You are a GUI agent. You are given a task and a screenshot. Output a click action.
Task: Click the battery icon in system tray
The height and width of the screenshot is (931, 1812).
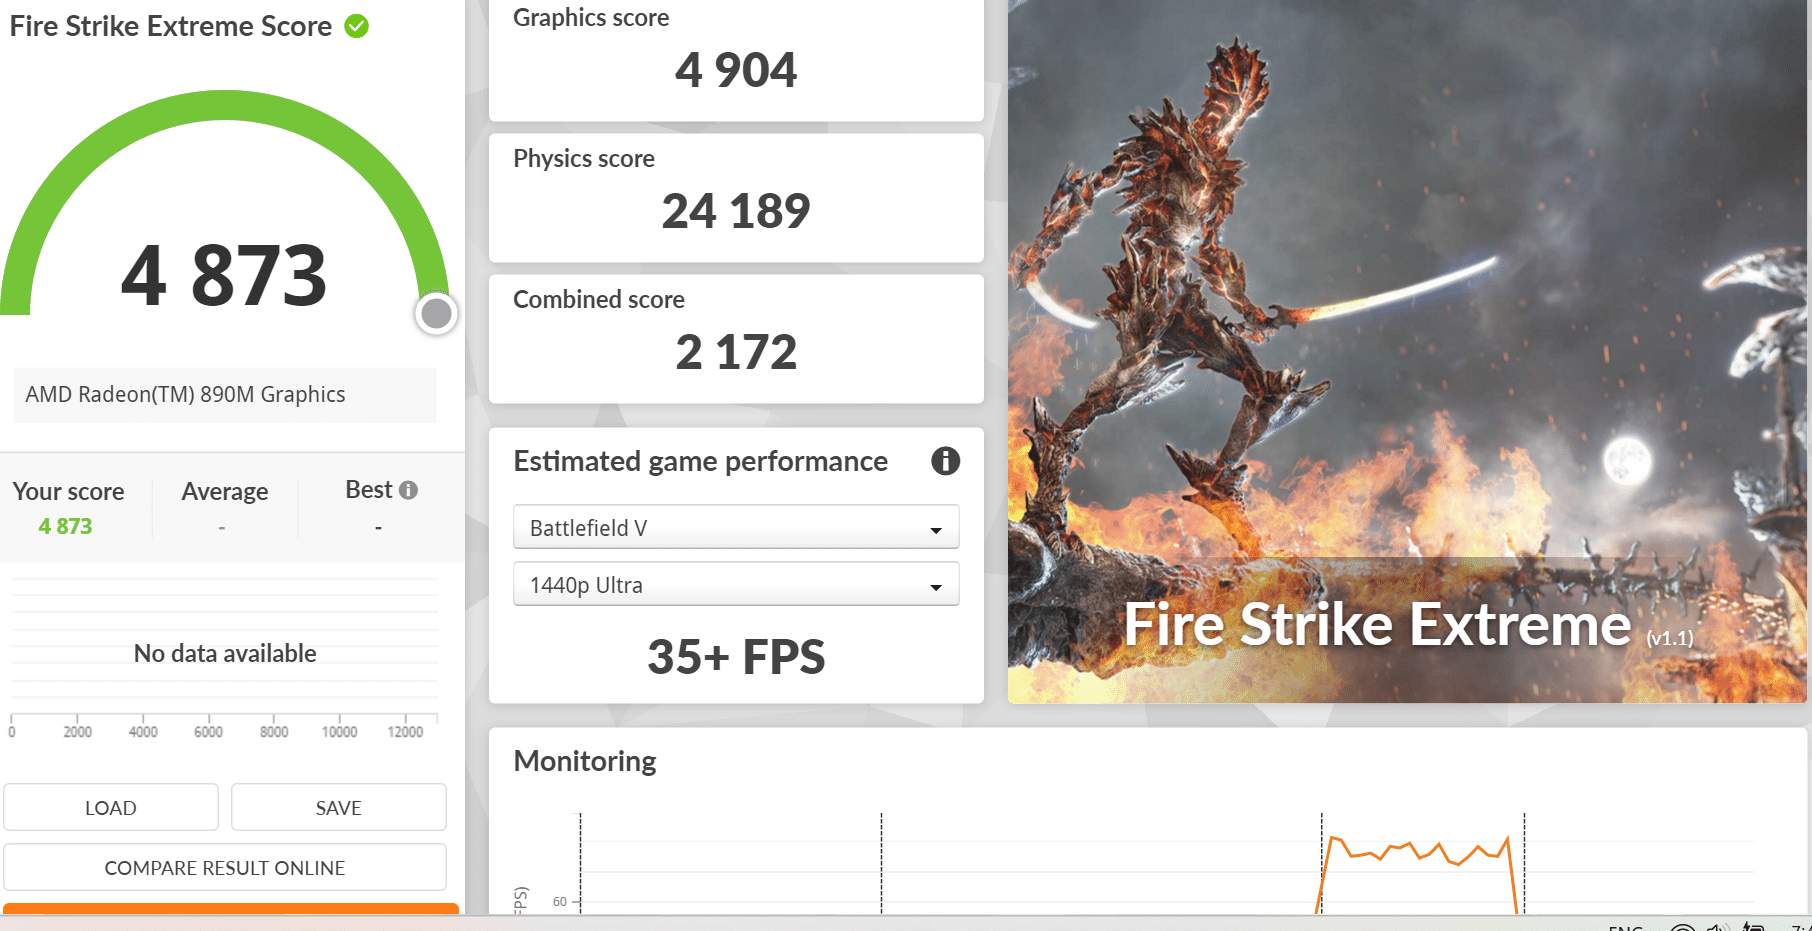(x=1753, y=927)
